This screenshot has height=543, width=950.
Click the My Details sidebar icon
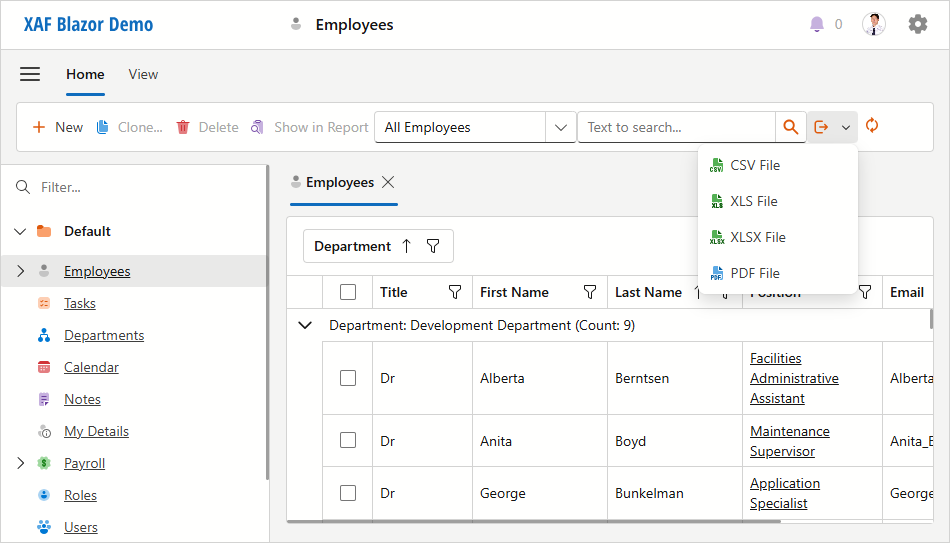tap(44, 431)
